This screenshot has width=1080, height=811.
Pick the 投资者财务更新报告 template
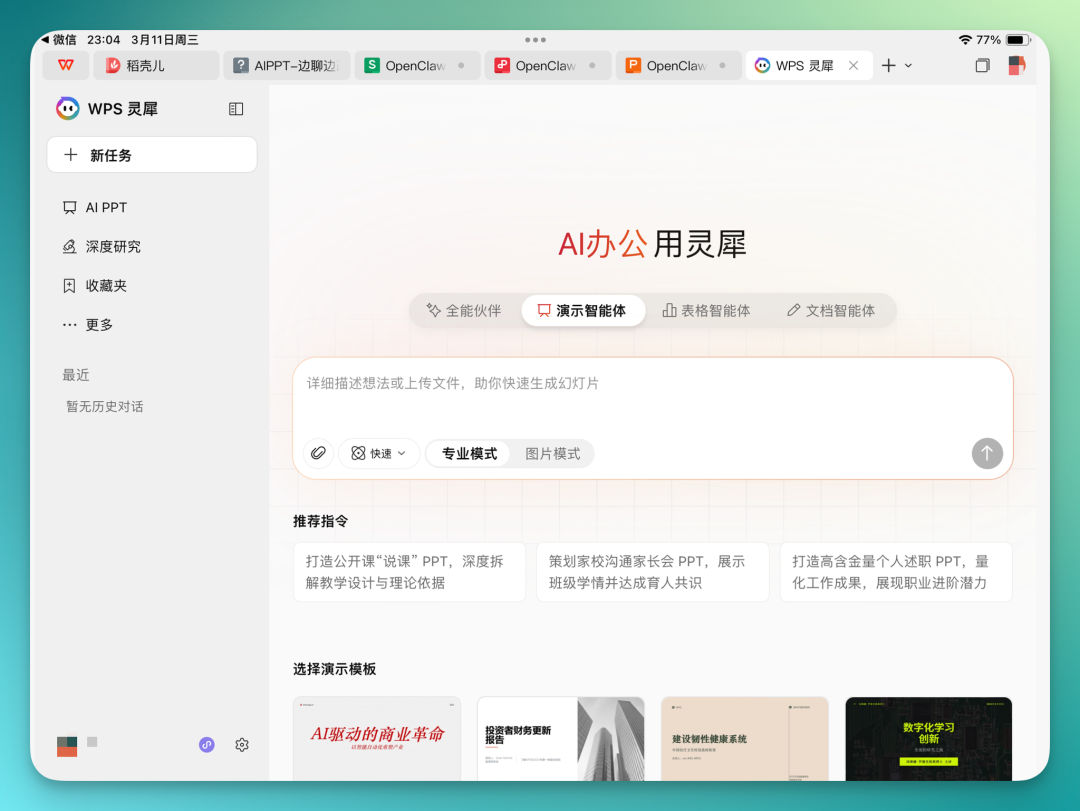click(561, 739)
